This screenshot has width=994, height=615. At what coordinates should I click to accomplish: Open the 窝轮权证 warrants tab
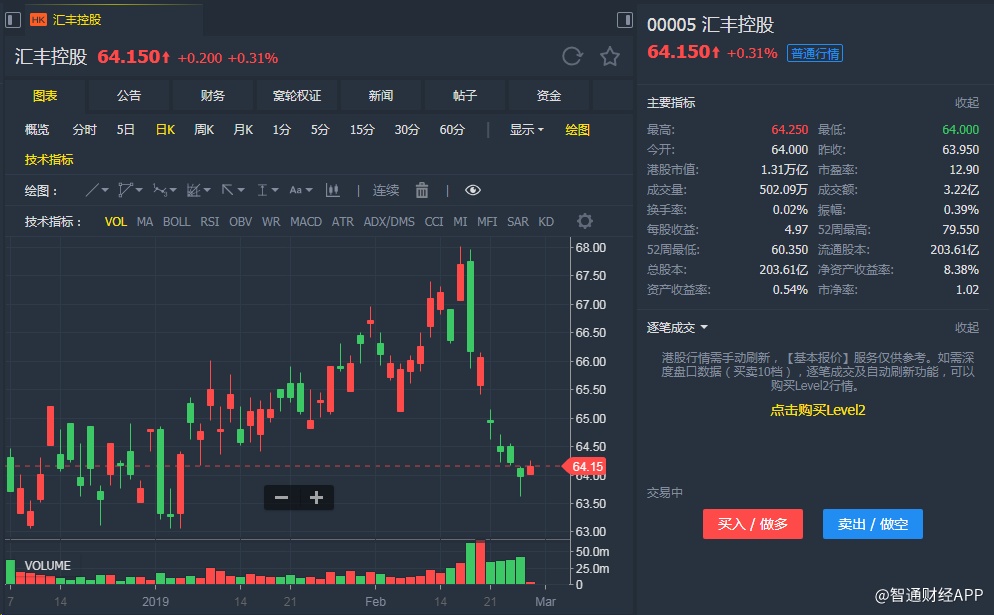pyautogui.click(x=297, y=96)
